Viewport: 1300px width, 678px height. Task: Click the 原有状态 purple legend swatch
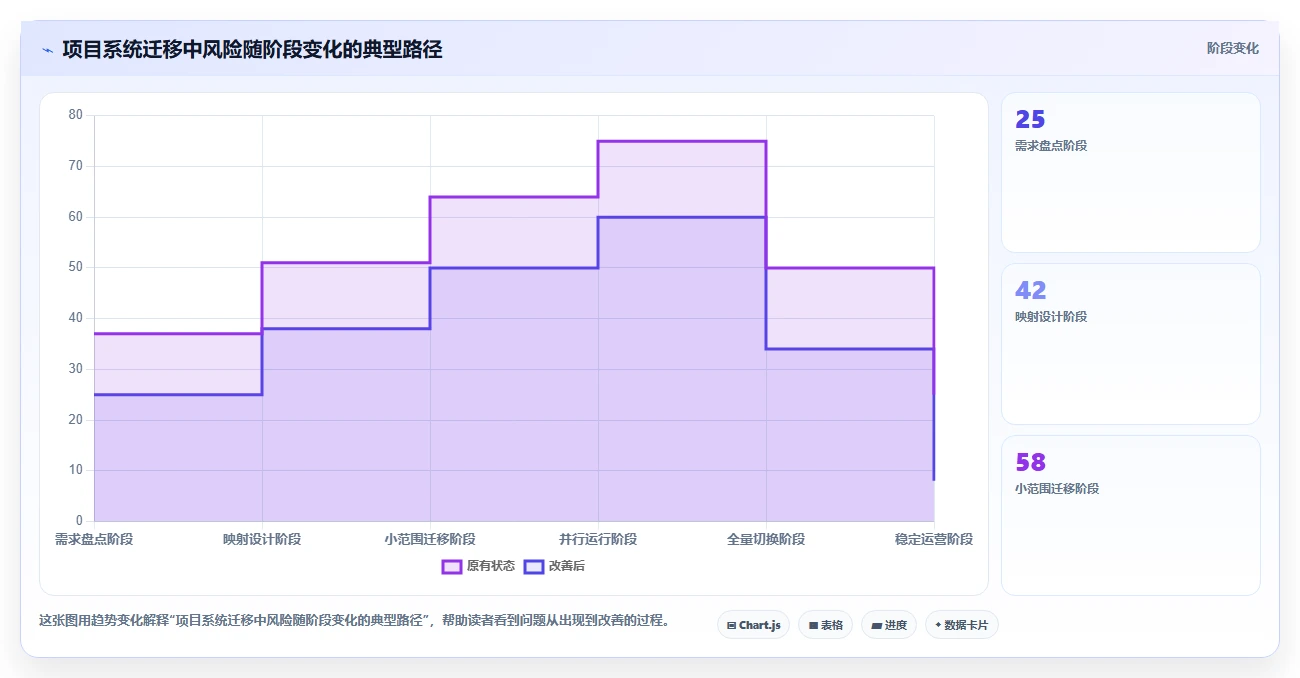pos(452,566)
